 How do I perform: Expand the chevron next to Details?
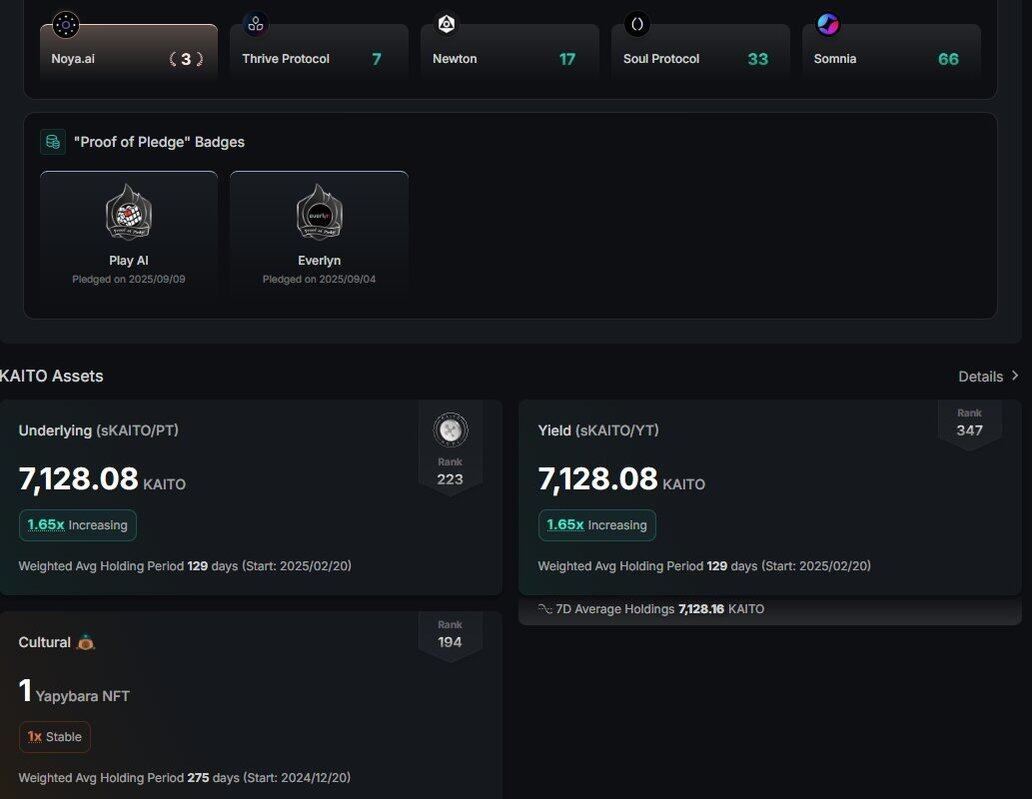[x=1015, y=375]
